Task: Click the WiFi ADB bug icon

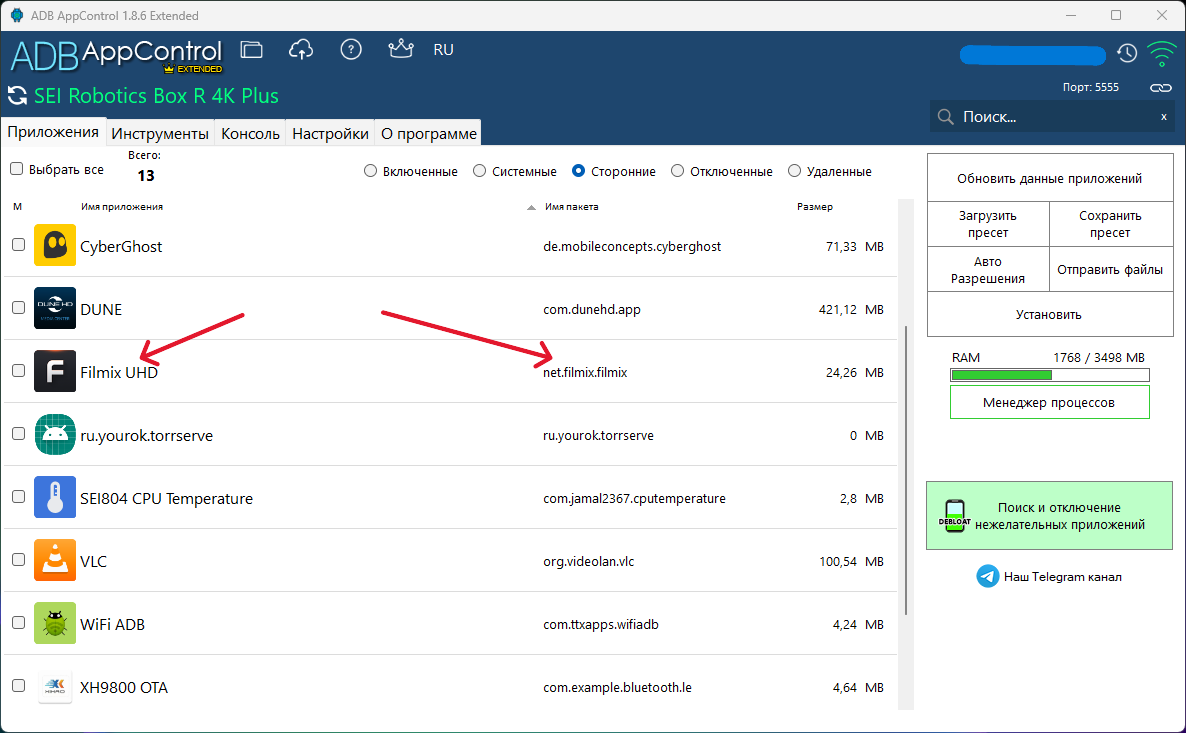Action: click(x=55, y=623)
